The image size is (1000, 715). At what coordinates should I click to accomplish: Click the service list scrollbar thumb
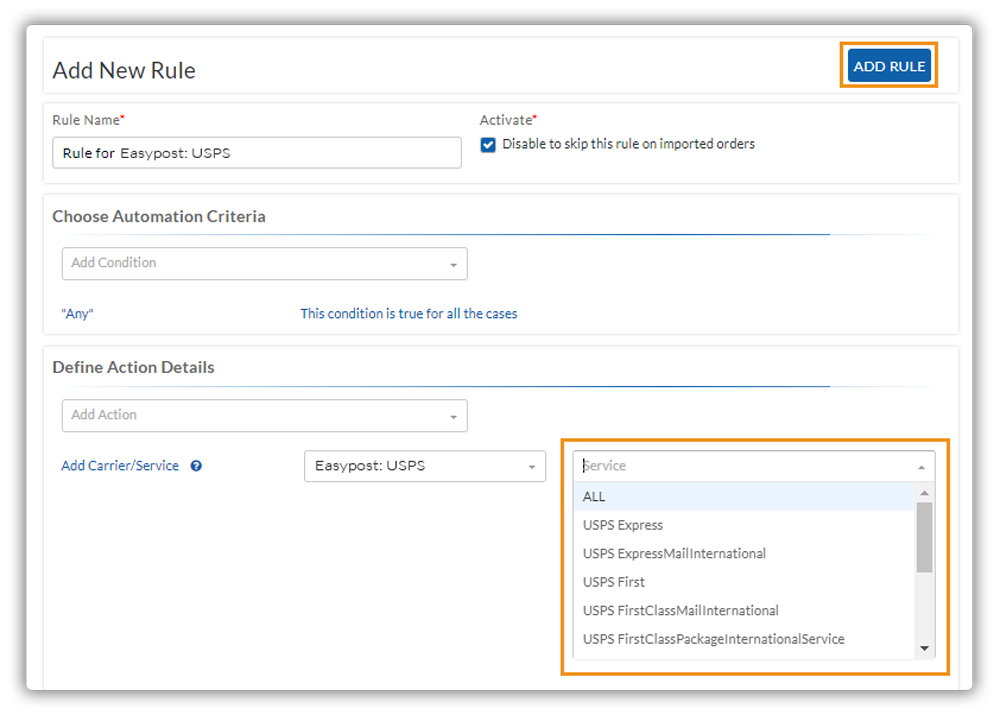click(924, 537)
